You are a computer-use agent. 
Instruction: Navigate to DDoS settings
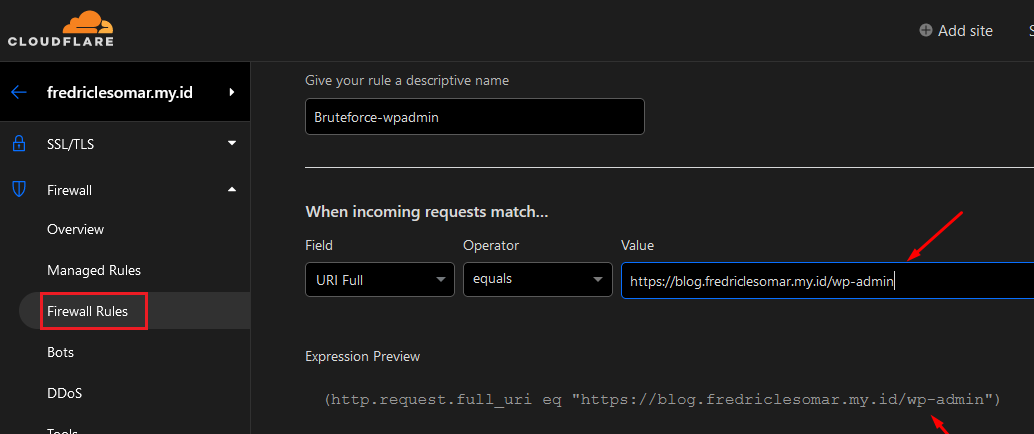click(x=62, y=393)
